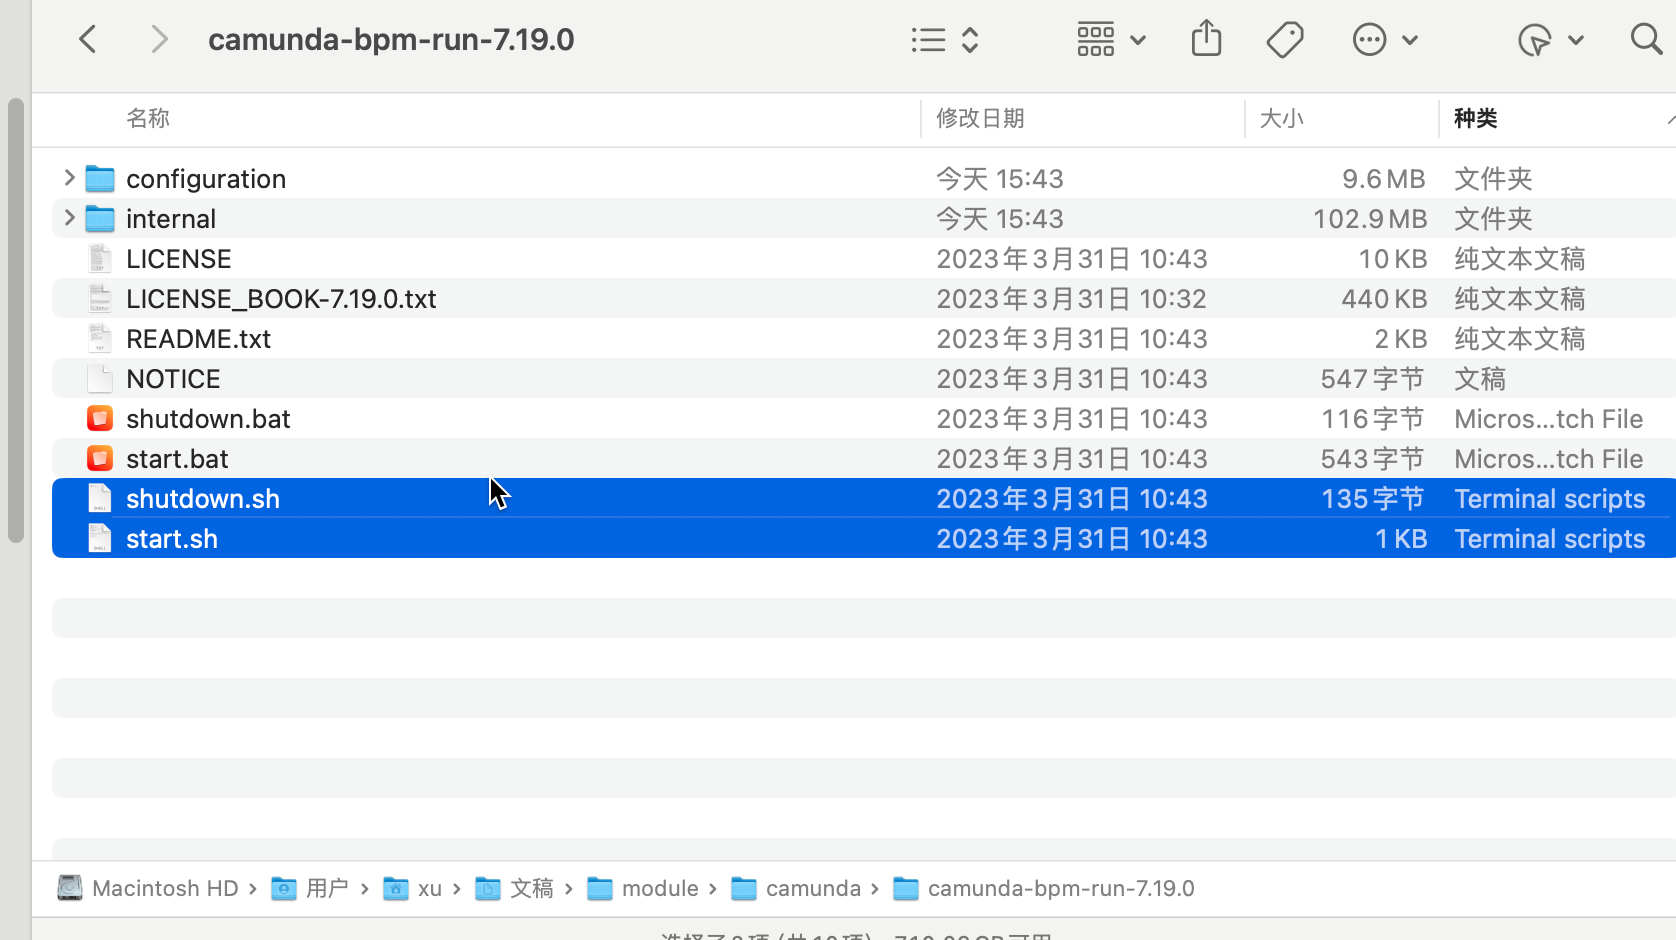Click the start.bat file icon
1676x940 pixels.
tap(100, 458)
